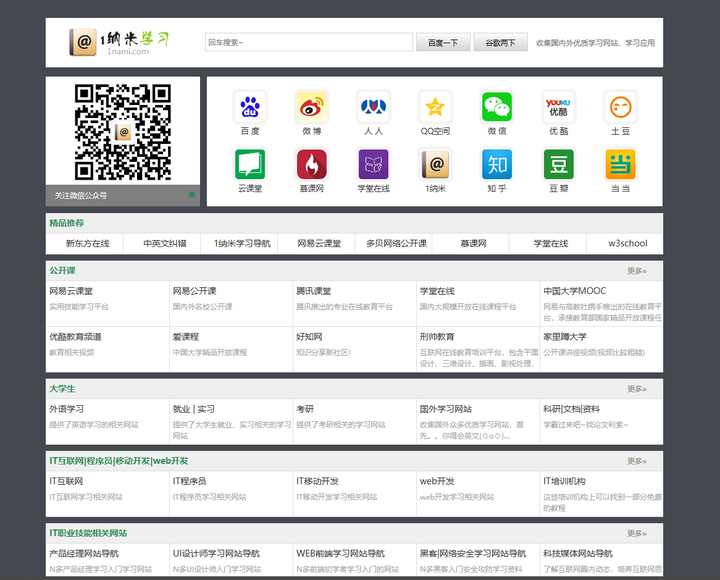Open the WEB前端学习网站导航 link
The width and height of the screenshot is (720, 580).
(x=340, y=553)
